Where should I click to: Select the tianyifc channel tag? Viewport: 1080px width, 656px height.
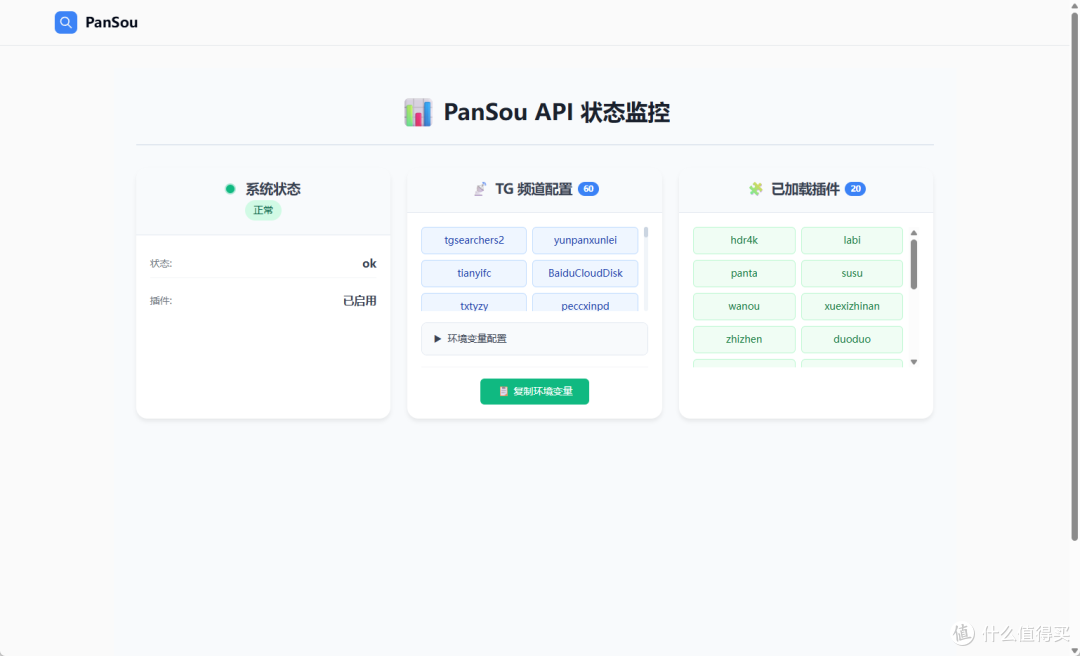tap(474, 274)
